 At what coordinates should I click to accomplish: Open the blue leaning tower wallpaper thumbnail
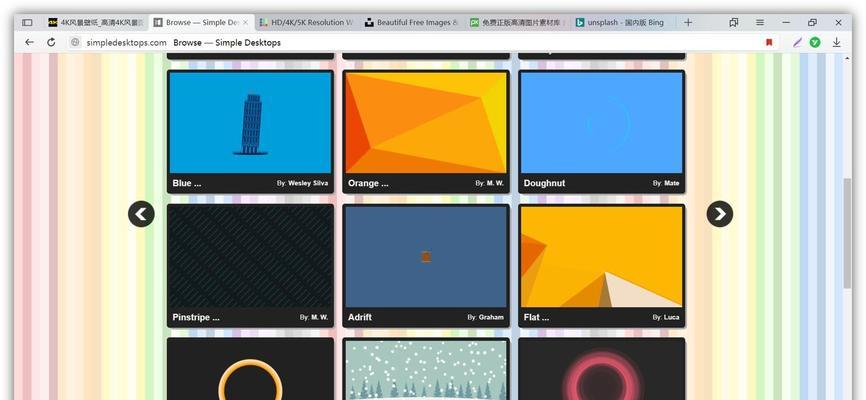250,123
